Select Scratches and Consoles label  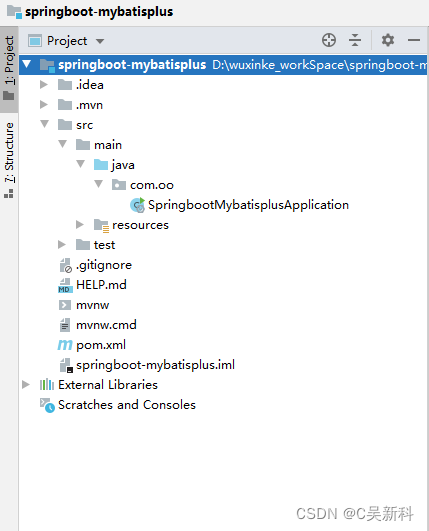pos(127,405)
